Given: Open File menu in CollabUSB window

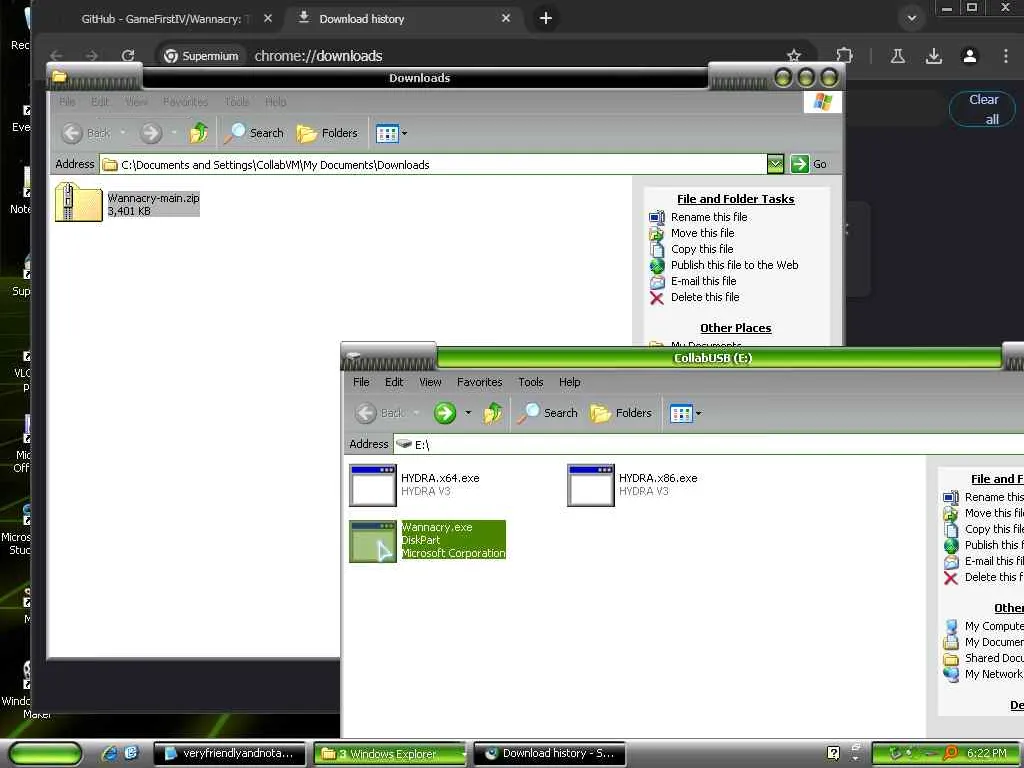Looking at the screenshot, I should click(361, 382).
